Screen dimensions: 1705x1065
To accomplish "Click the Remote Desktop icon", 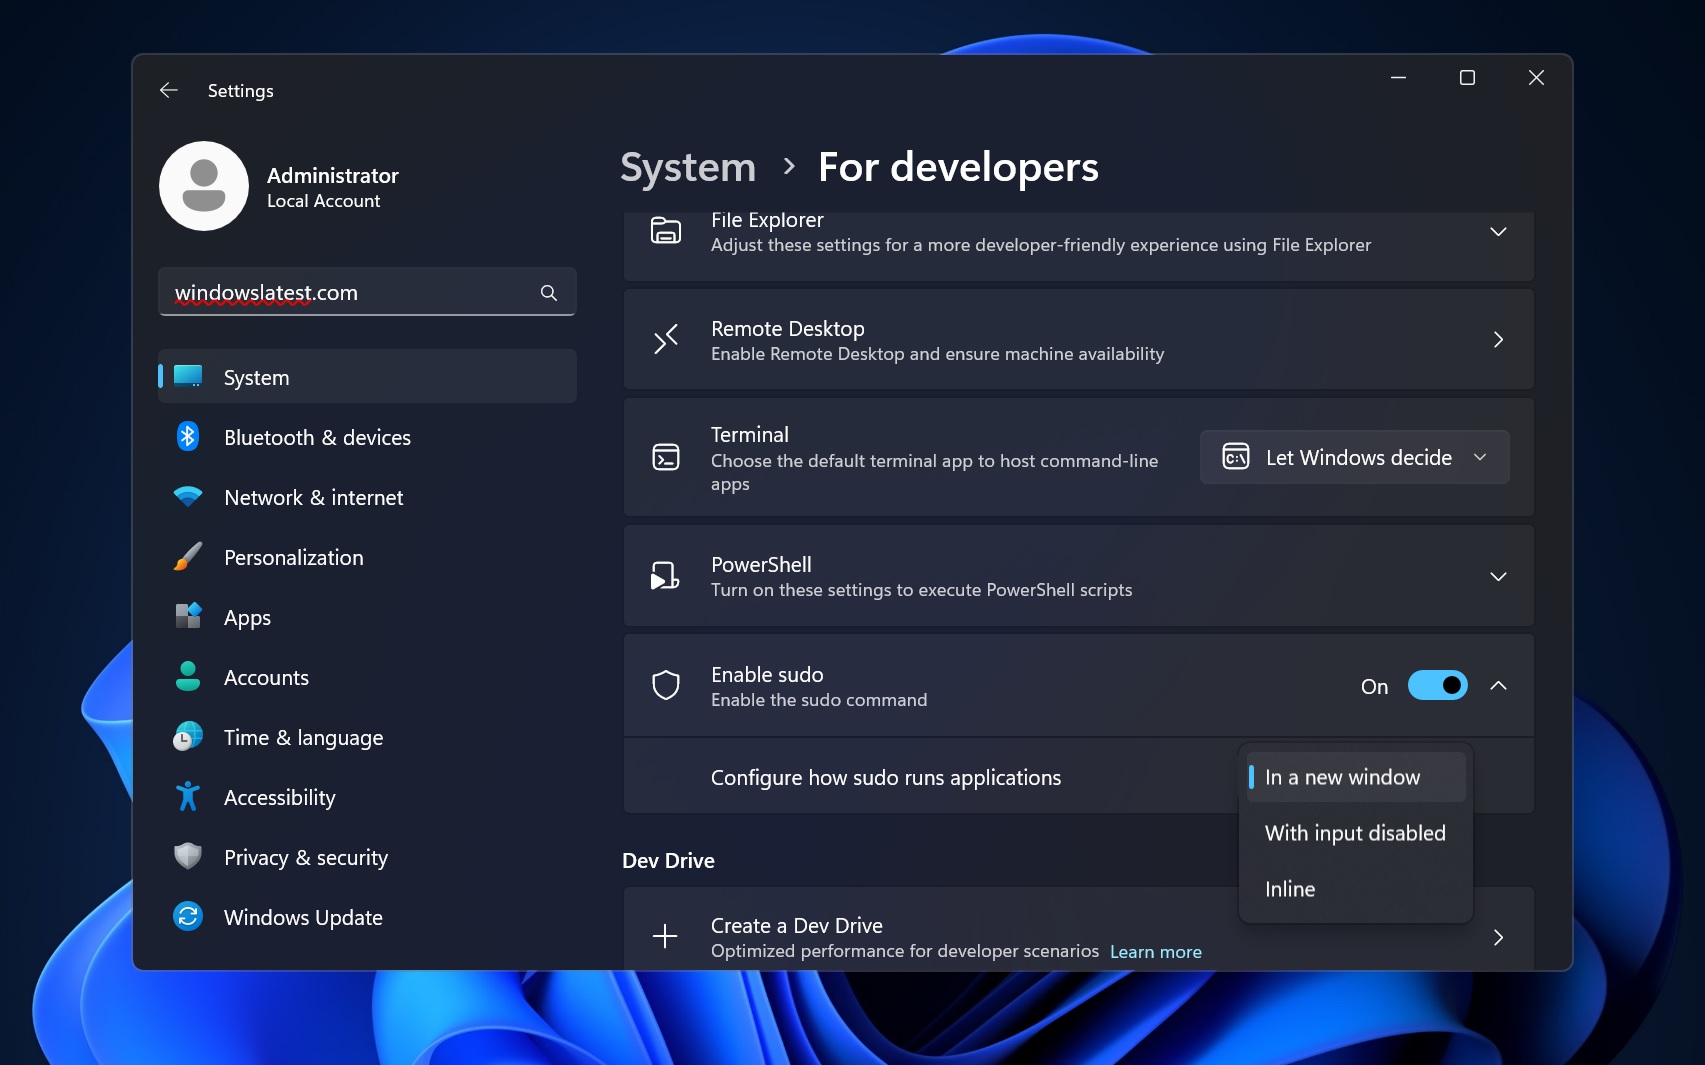I will coord(665,340).
